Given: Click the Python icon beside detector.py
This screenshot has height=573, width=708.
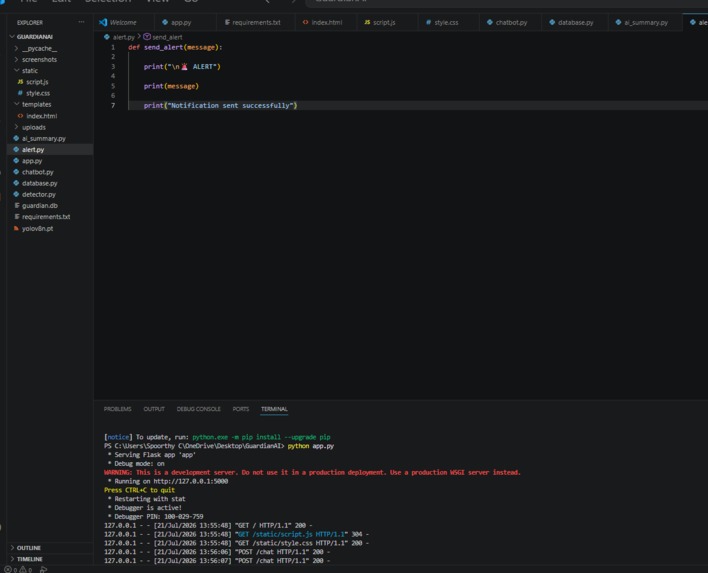Looking at the screenshot, I should point(16,195).
